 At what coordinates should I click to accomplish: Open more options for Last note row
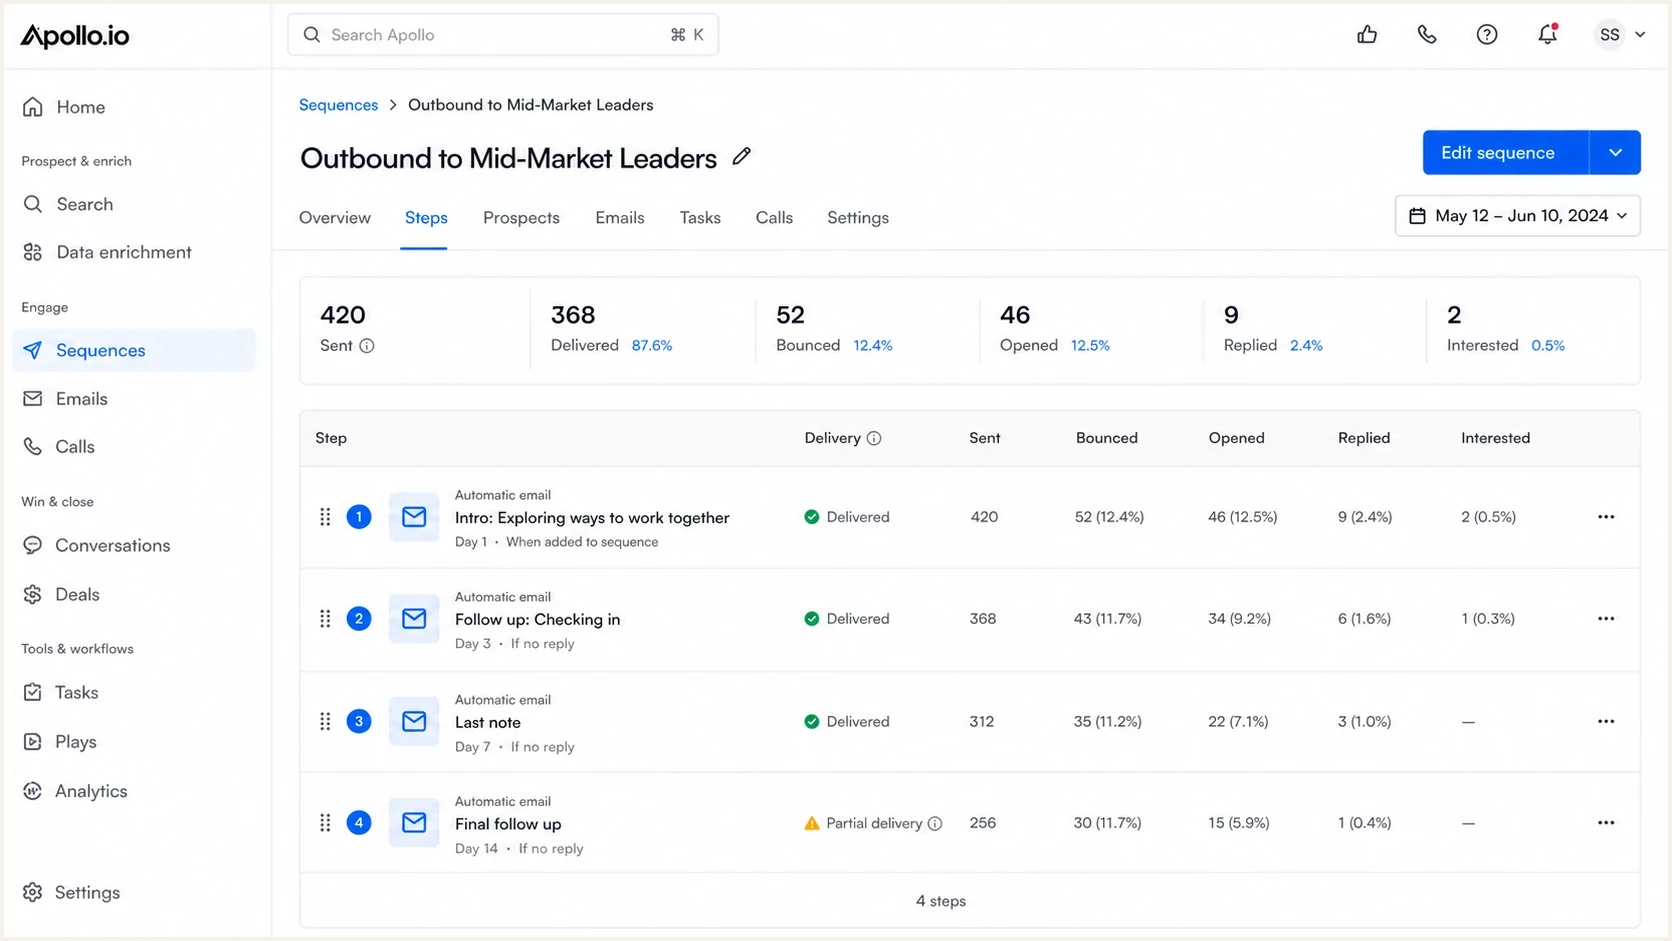point(1606,722)
